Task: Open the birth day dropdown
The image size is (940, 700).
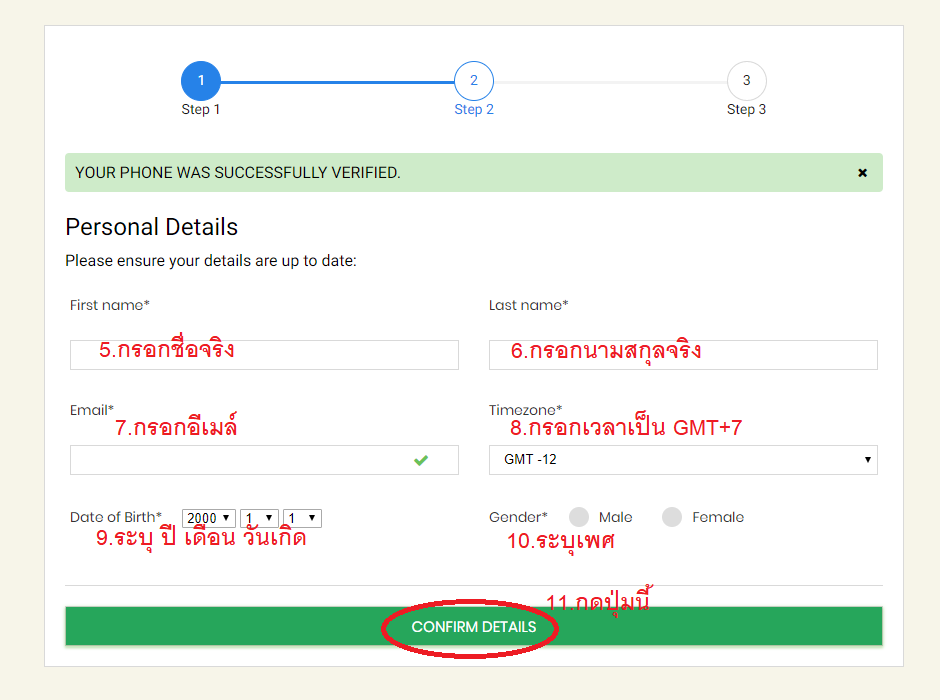Action: coord(302,518)
